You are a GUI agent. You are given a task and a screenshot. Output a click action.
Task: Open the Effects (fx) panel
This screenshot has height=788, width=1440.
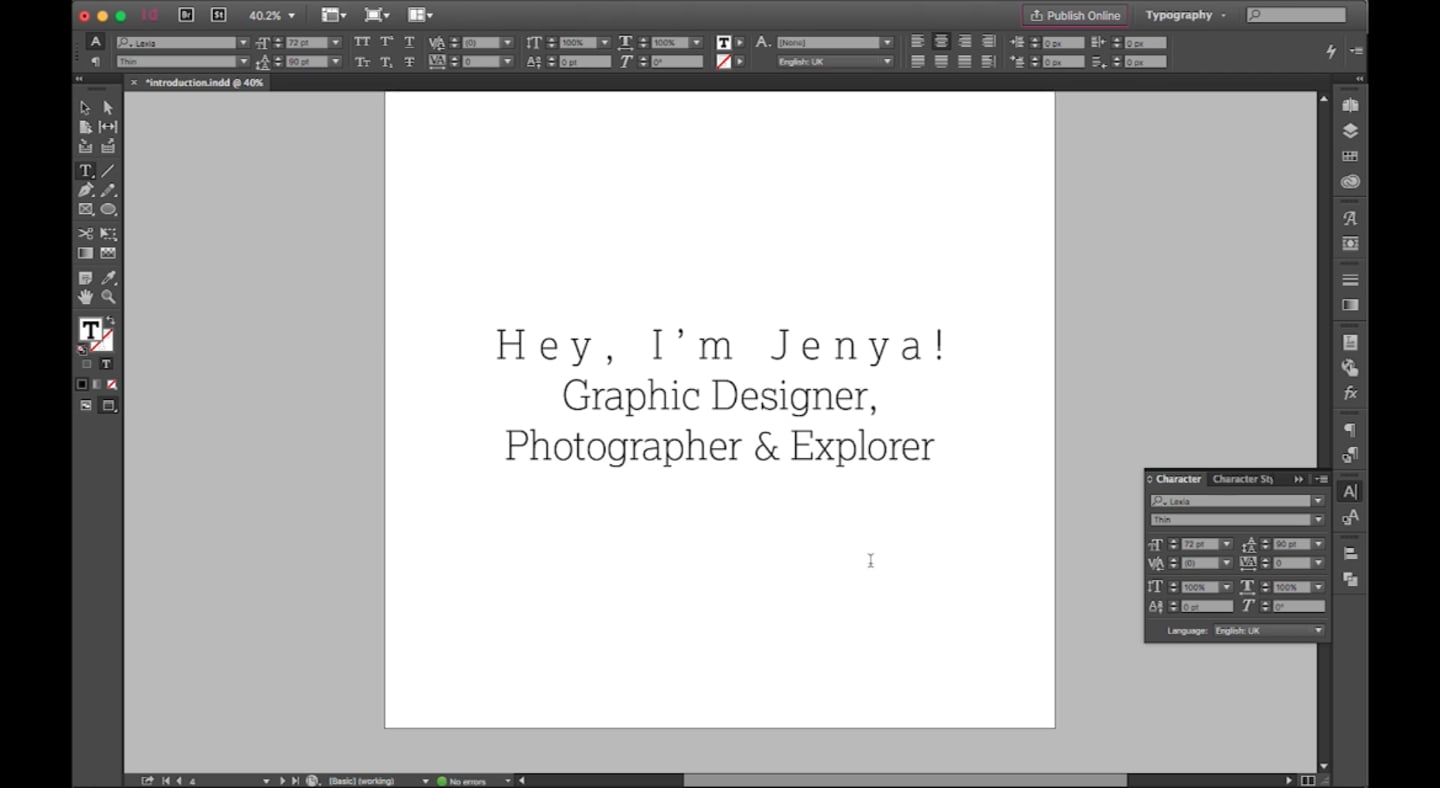(1350, 393)
